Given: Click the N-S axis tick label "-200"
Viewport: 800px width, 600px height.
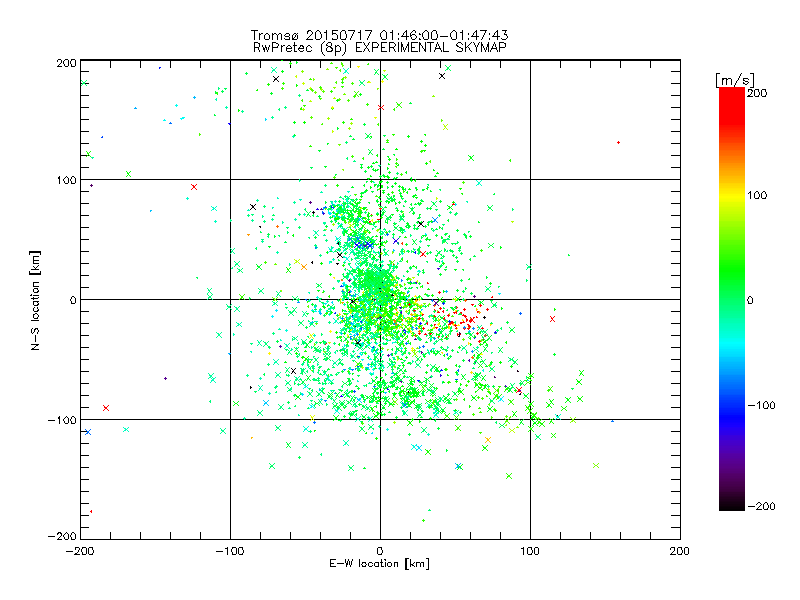Looking at the screenshot, I should (62, 536).
